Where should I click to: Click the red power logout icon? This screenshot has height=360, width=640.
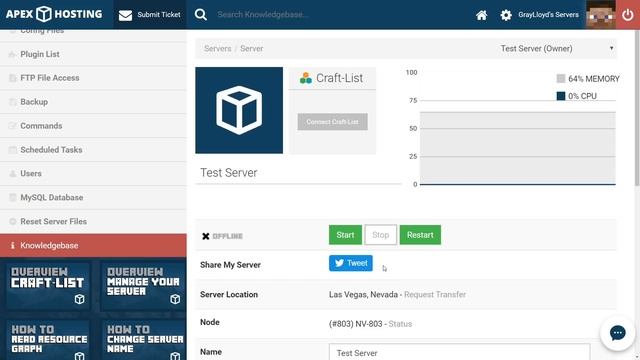628,15
